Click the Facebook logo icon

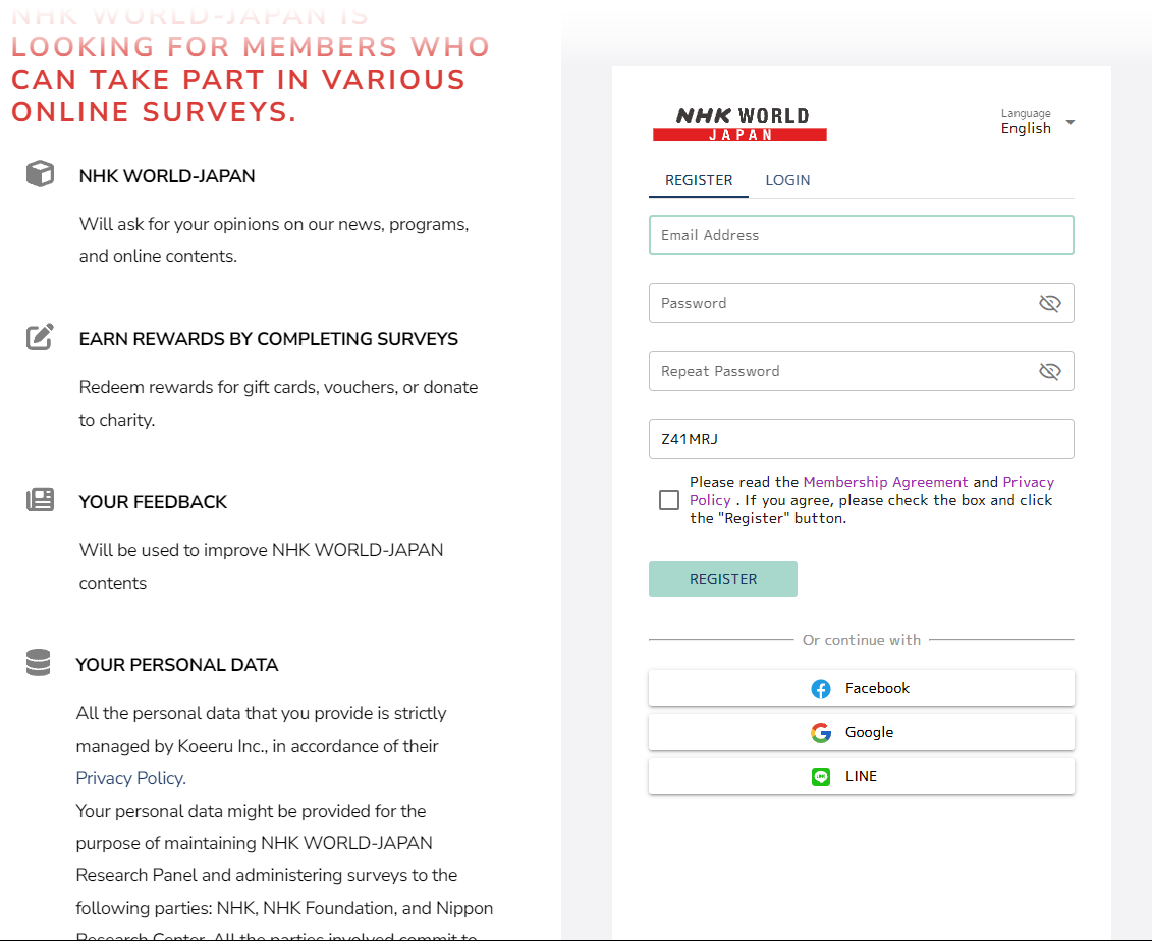point(821,688)
